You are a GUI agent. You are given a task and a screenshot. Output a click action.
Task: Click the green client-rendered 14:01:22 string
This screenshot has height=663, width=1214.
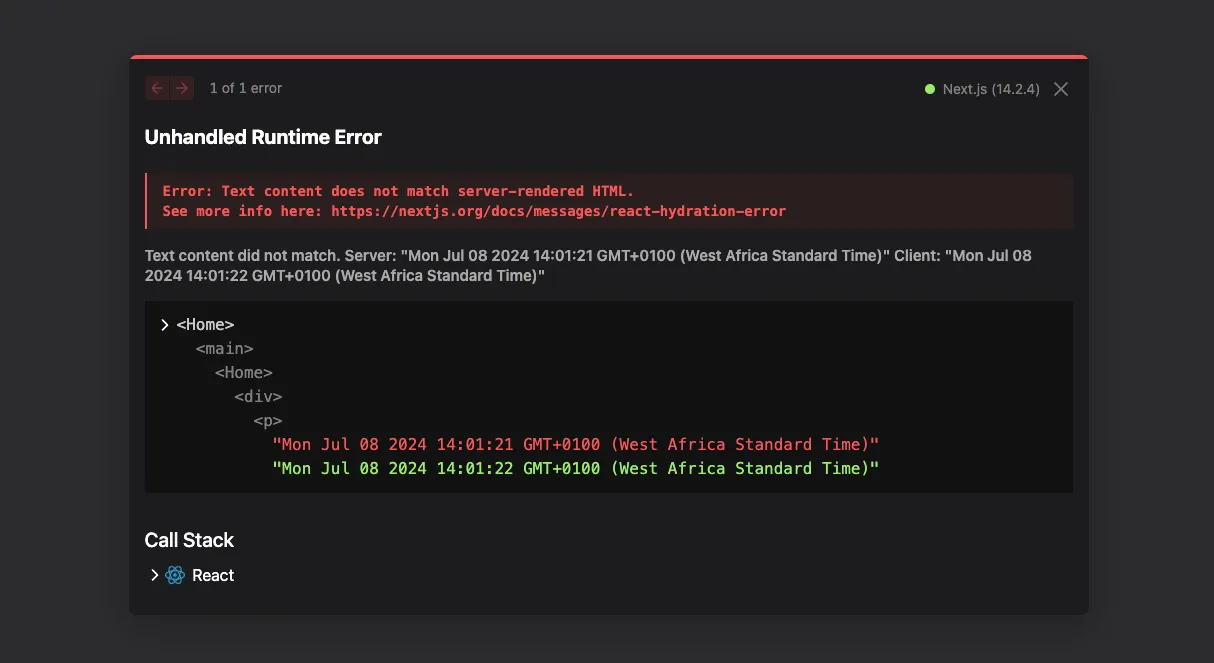pyautogui.click(x=575, y=469)
